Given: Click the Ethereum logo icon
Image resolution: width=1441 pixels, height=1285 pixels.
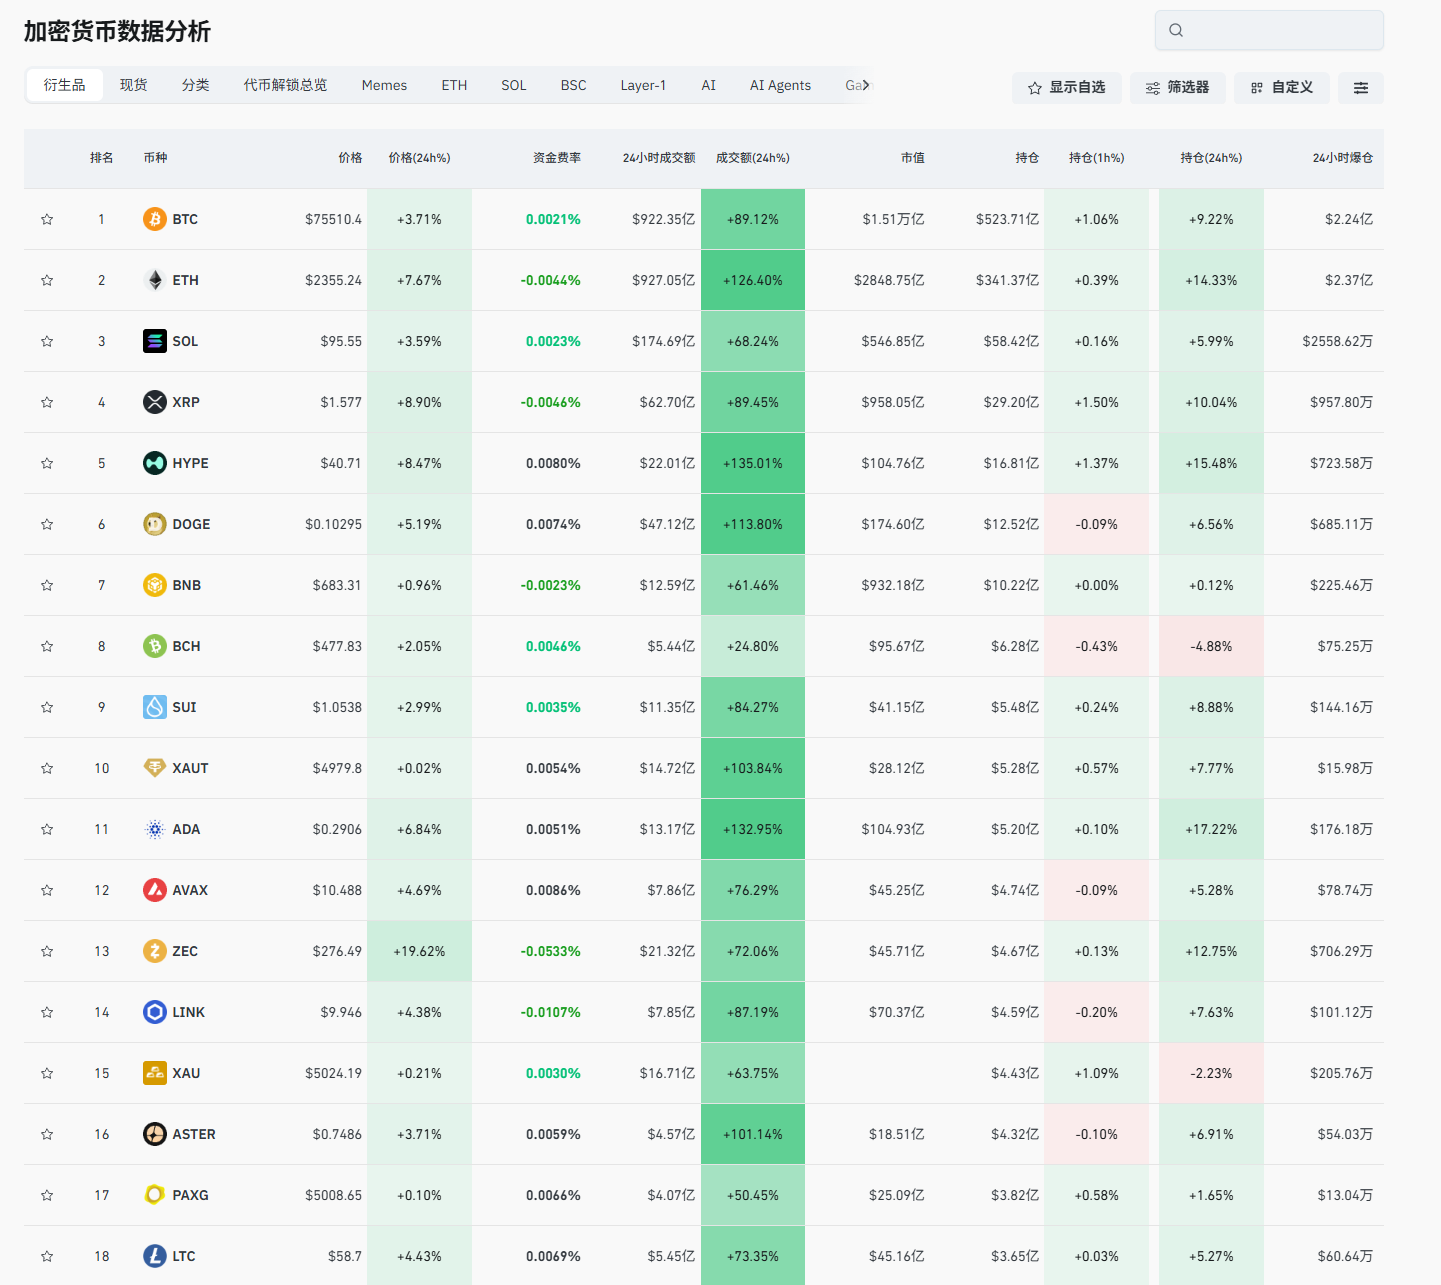Looking at the screenshot, I should (x=154, y=280).
